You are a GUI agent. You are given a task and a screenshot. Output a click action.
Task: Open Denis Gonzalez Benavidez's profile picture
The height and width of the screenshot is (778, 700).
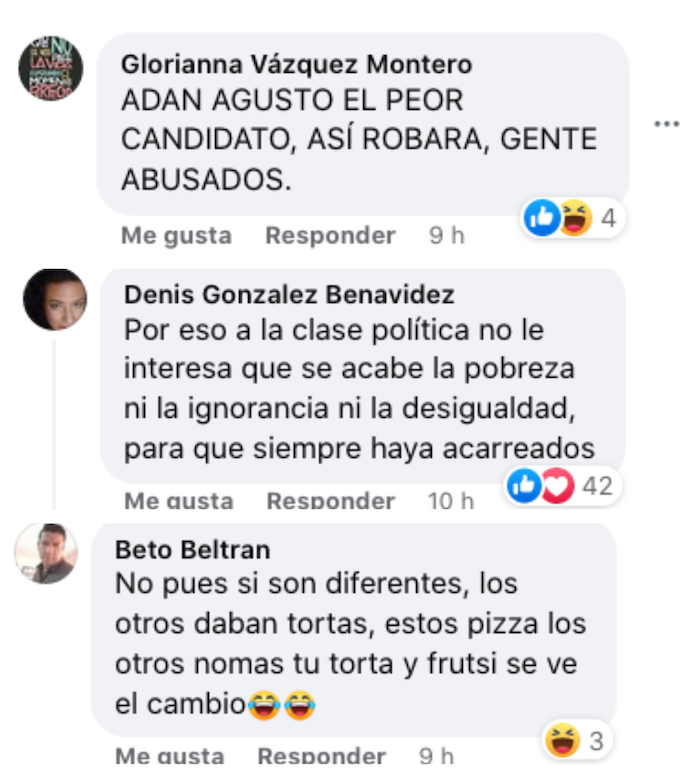(x=55, y=300)
